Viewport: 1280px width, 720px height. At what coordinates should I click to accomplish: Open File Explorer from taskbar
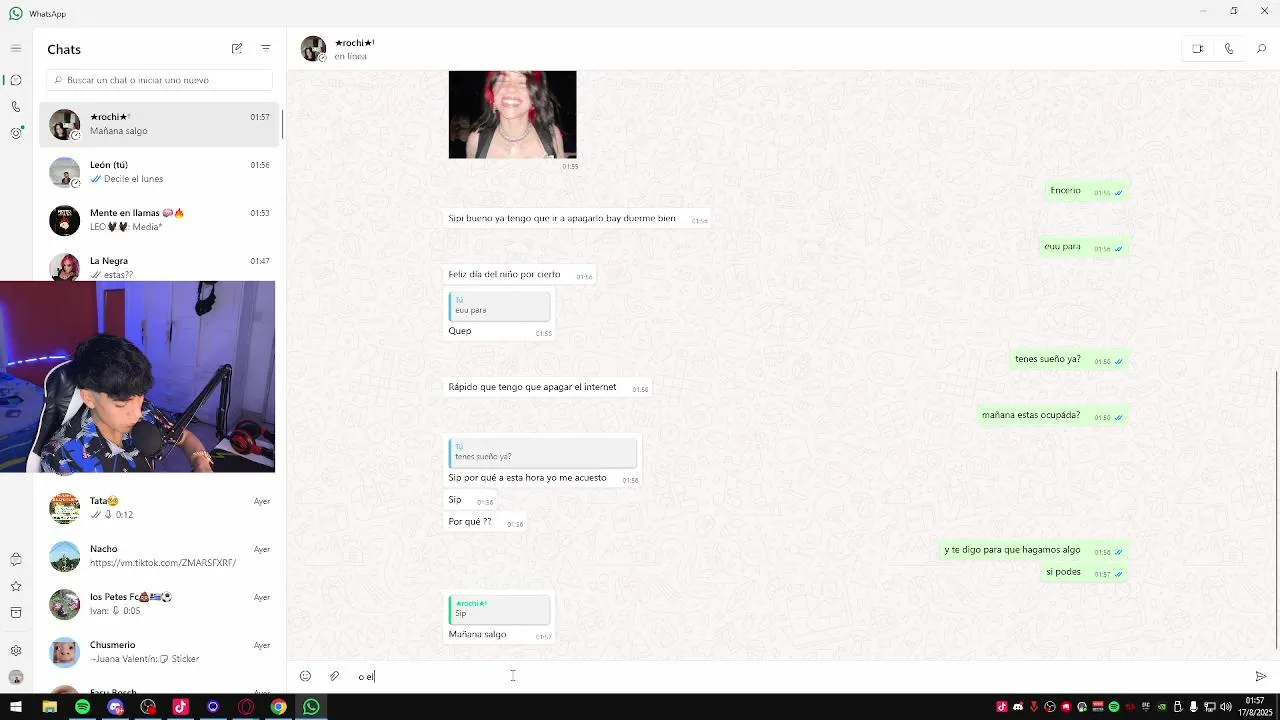[x=49, y=707]
